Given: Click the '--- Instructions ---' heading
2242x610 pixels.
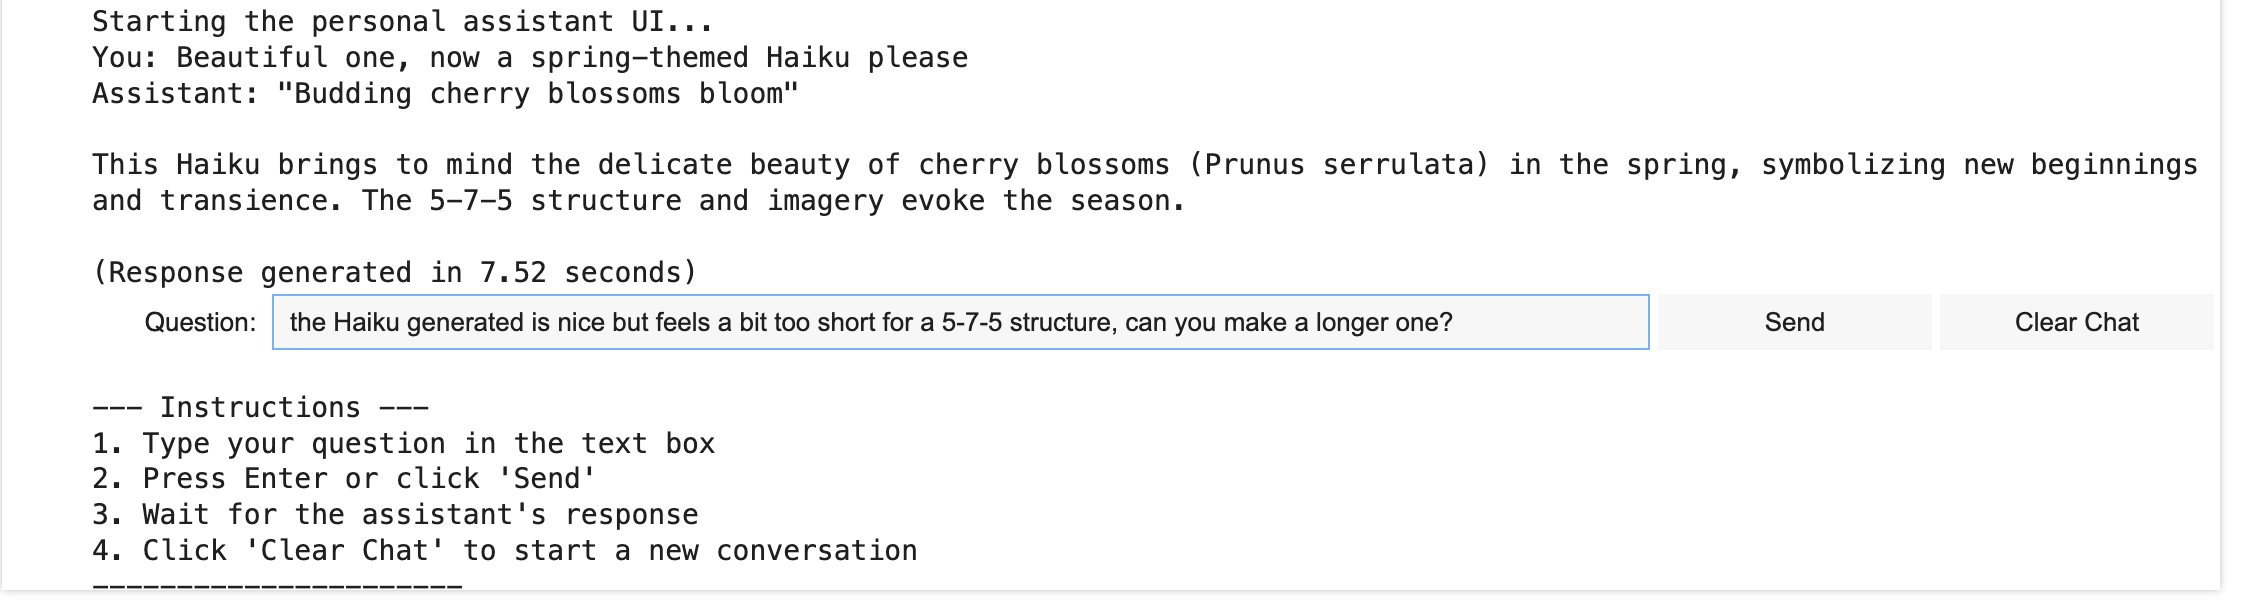Looking at the screenshot, I should (260, 407).
